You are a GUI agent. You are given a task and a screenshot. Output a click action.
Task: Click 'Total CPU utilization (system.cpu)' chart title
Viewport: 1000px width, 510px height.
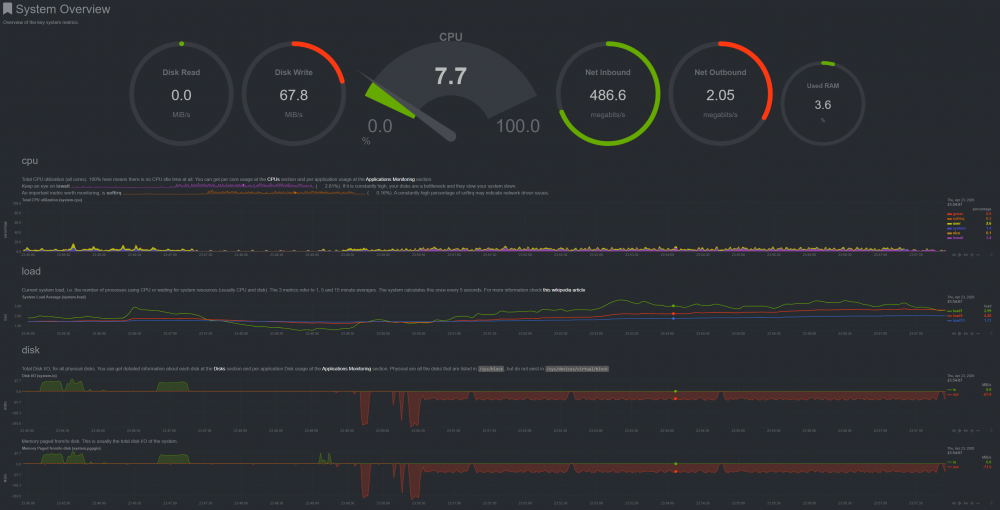point(52,200)
